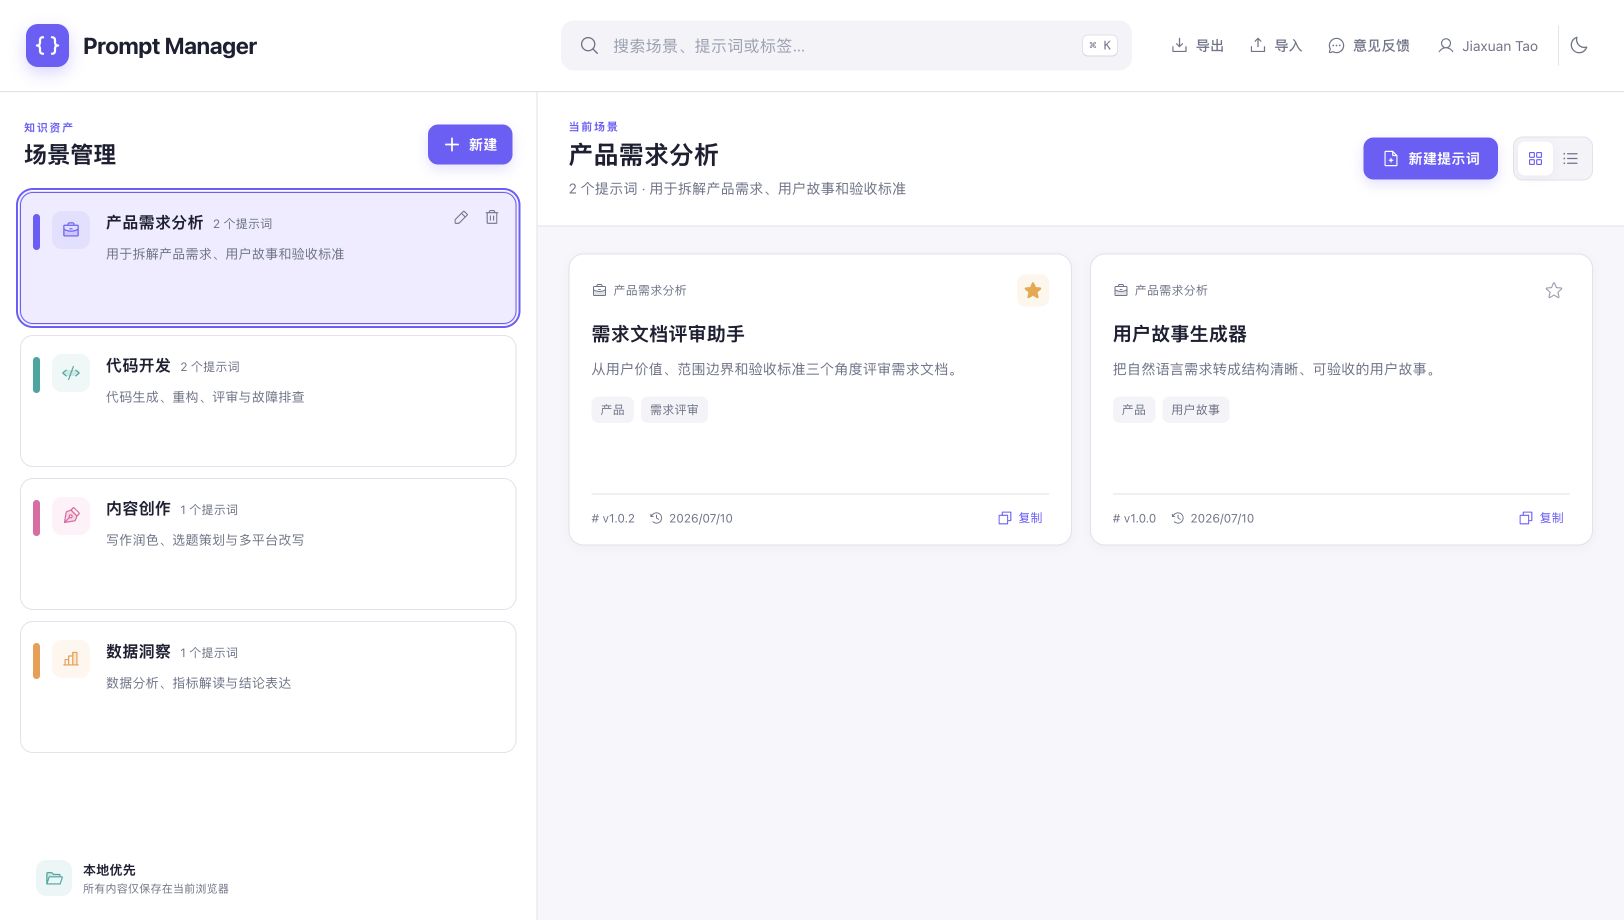
Task: Open 意见反馈 feedback
Action: pos(1369,45)
